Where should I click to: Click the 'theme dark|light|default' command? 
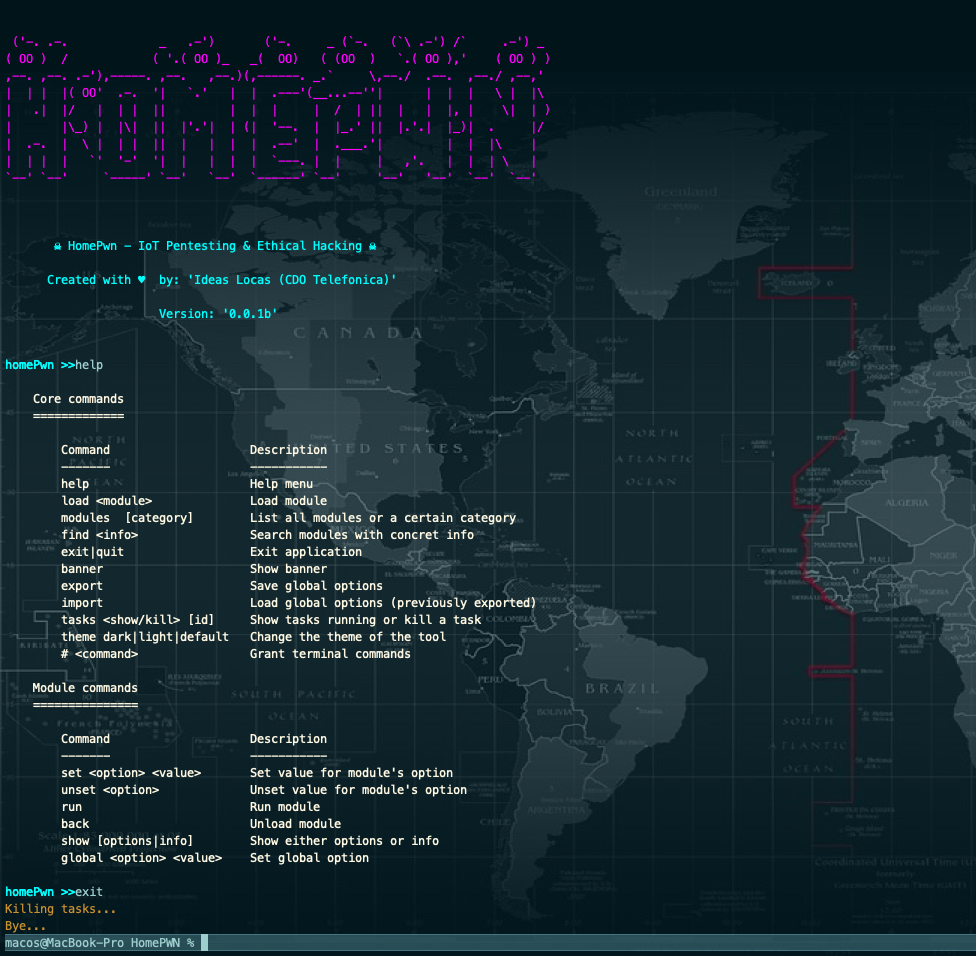(144, 637)
